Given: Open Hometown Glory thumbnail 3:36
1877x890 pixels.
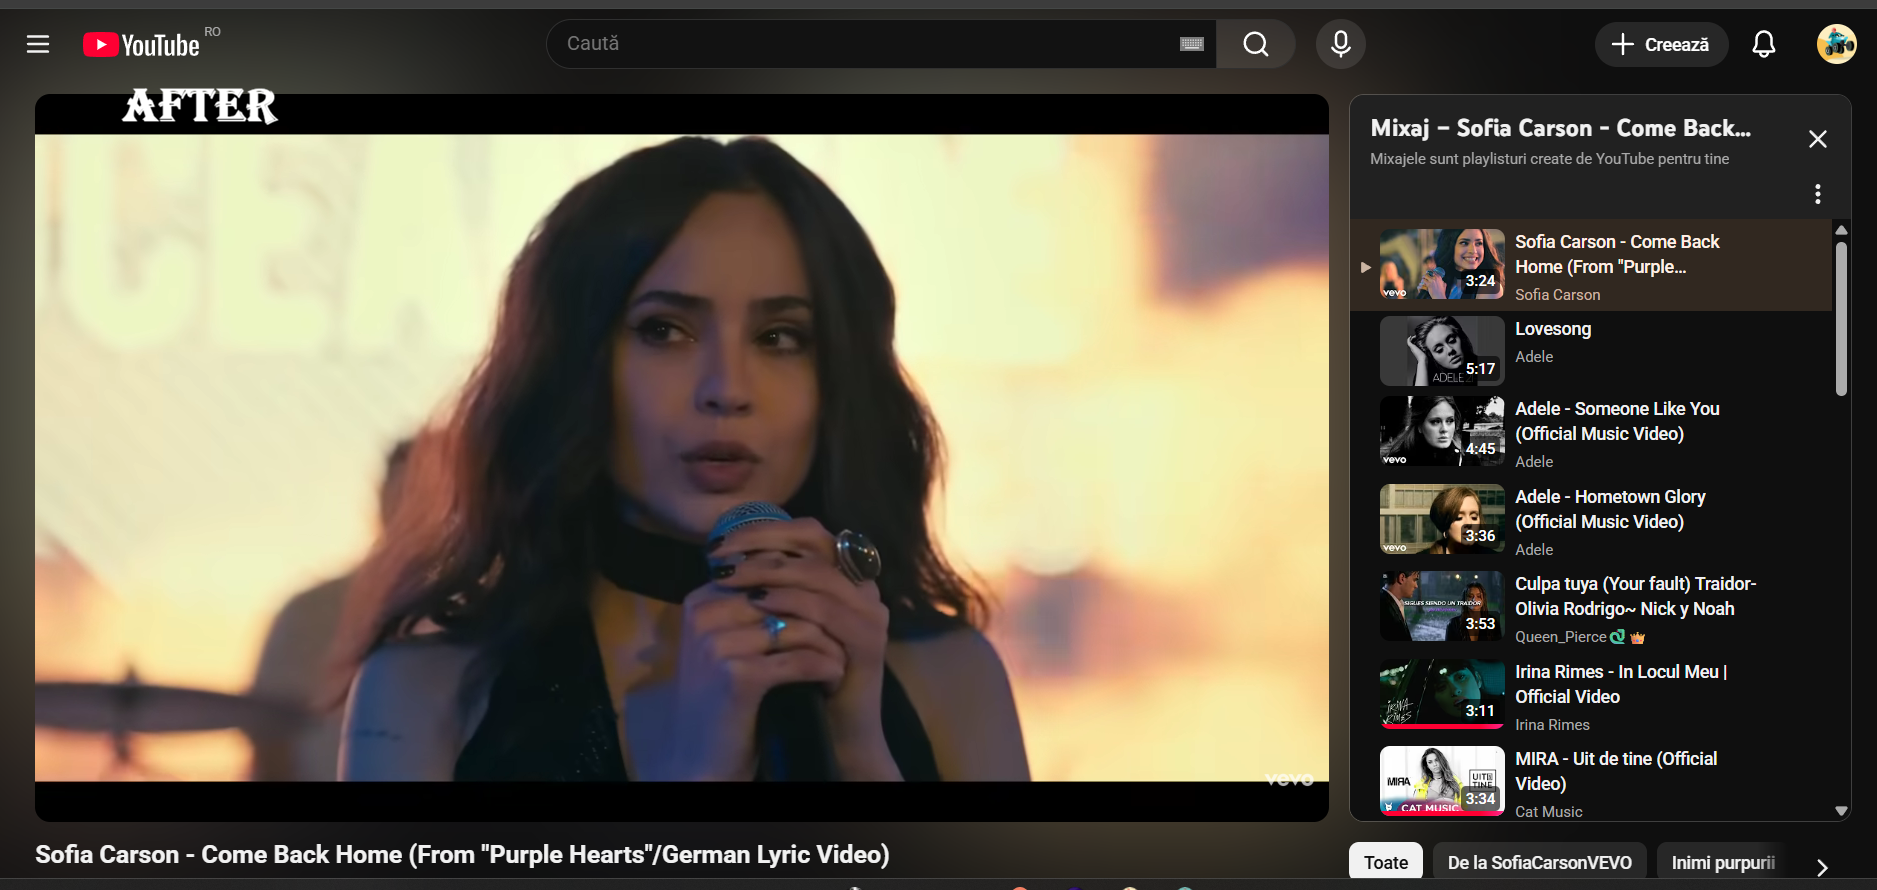Looking at the screenshot, I should coord(1442,519).
